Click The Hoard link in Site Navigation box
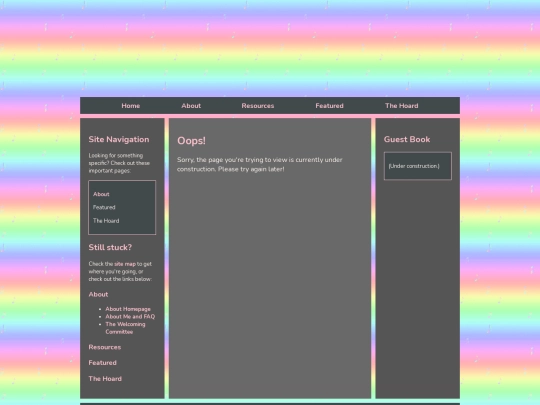 106,221
